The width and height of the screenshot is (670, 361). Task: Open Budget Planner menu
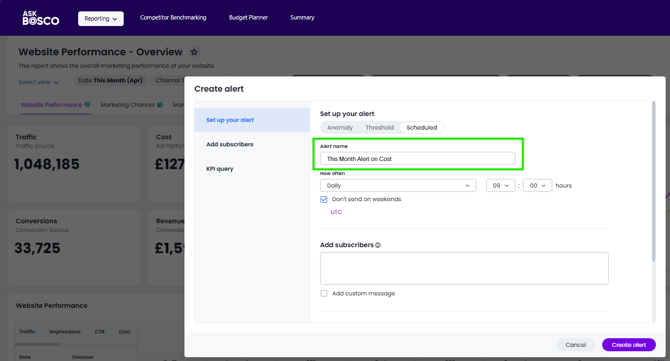click(x=248, y=18)
